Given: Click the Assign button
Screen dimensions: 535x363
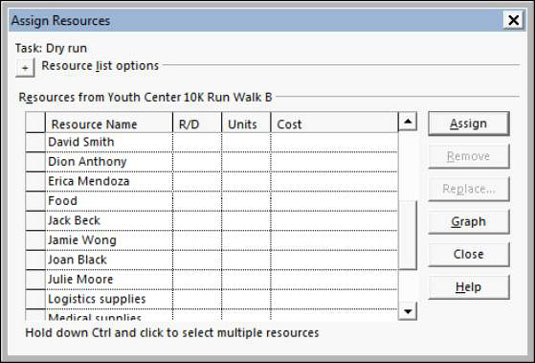Looking at the screenshot, I should pyautogui.click(x=468, y=124).
